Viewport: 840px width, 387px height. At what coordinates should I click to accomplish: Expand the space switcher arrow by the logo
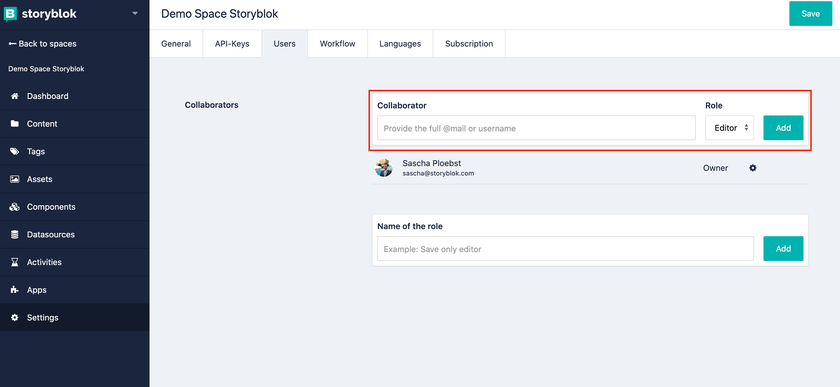[x=134, y=13]
